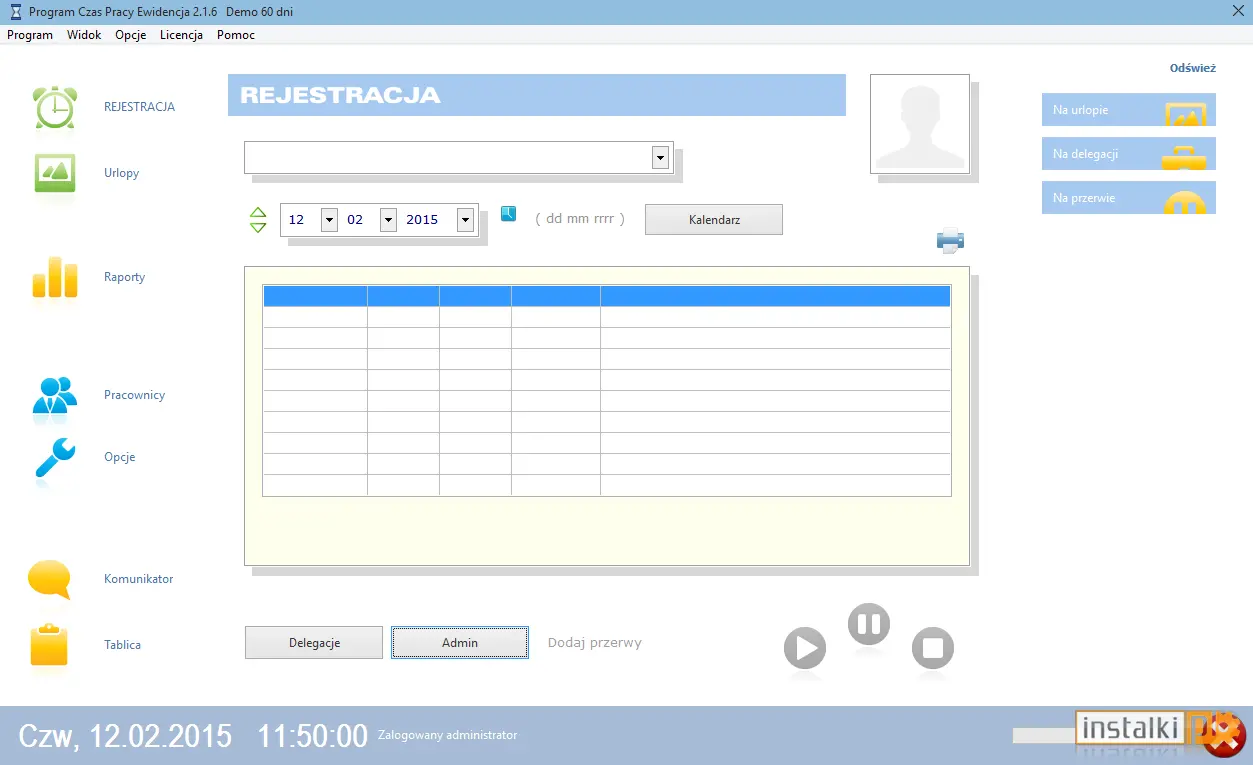This screenshot has width=1253, height=765.
Task: Open the day dropdown showing 12
Action: pos(329,220)
